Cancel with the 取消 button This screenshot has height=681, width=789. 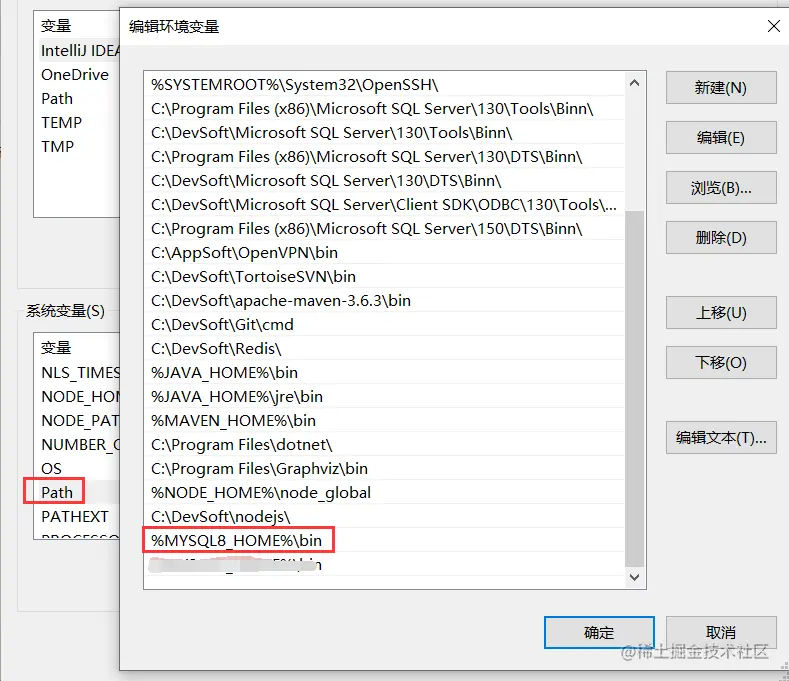[x=721, y=632]
